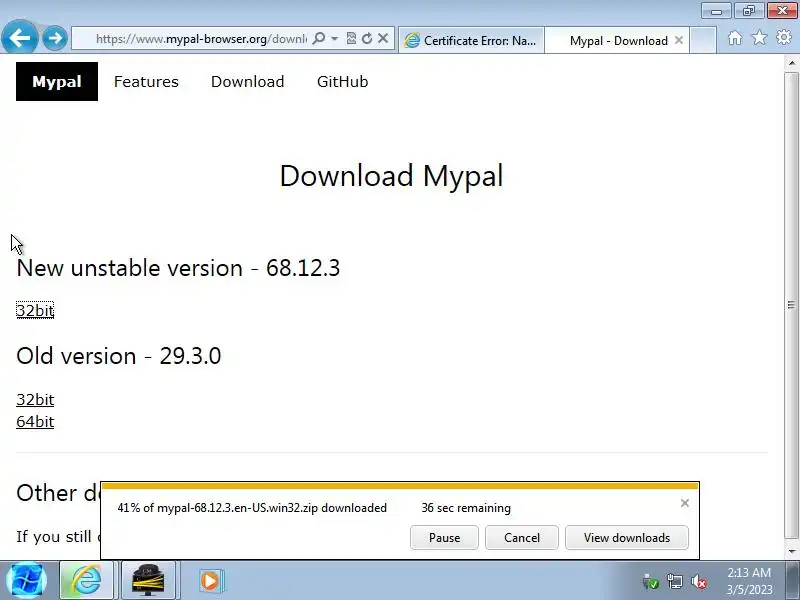Refresh the page using the reload icon

click(367, 39)
